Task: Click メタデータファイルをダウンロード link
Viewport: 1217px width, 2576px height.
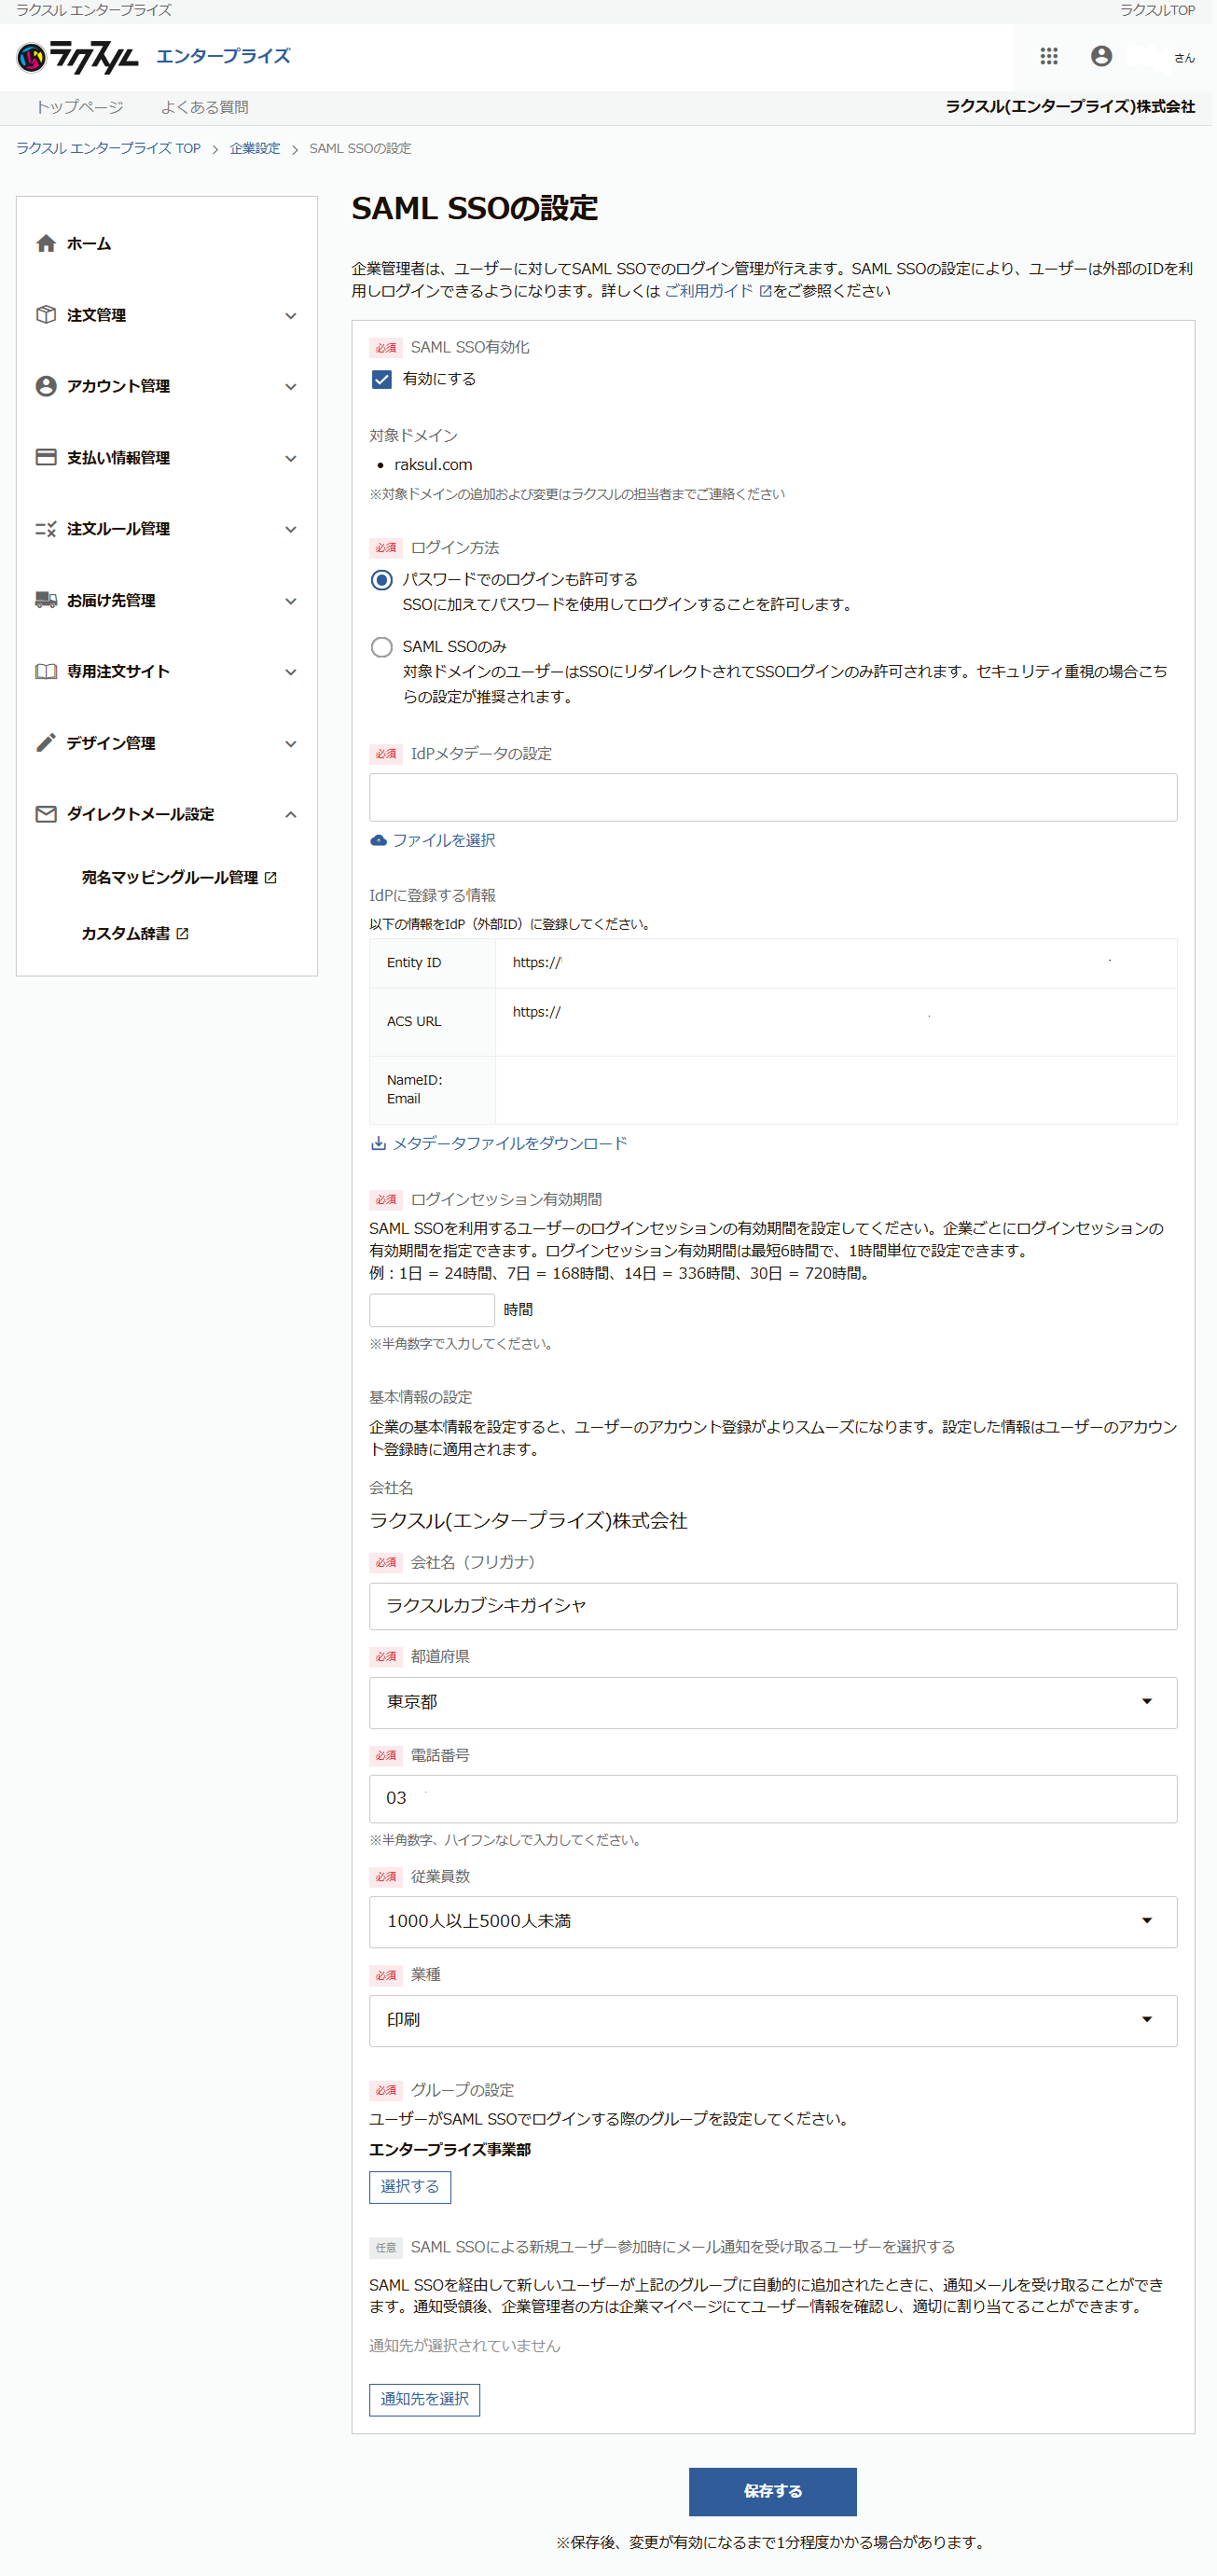Action: point(509,1143)
